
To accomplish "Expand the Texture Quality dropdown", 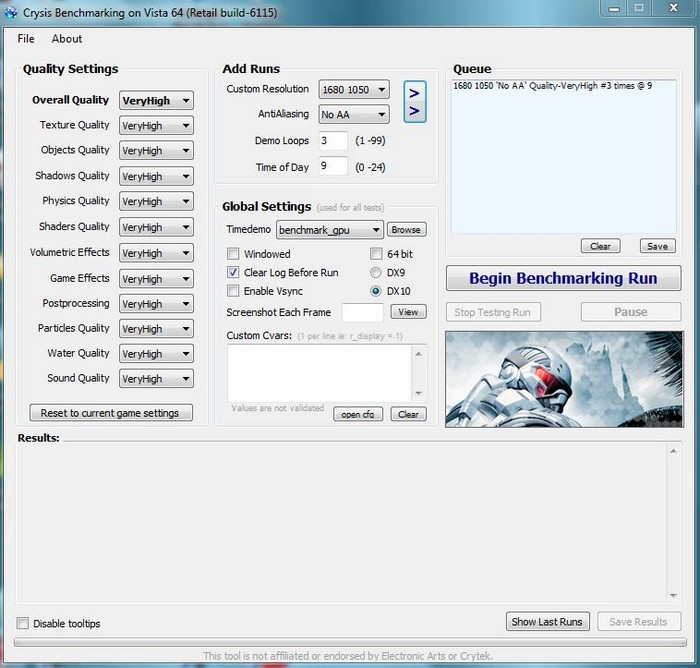I will point(156,125).
